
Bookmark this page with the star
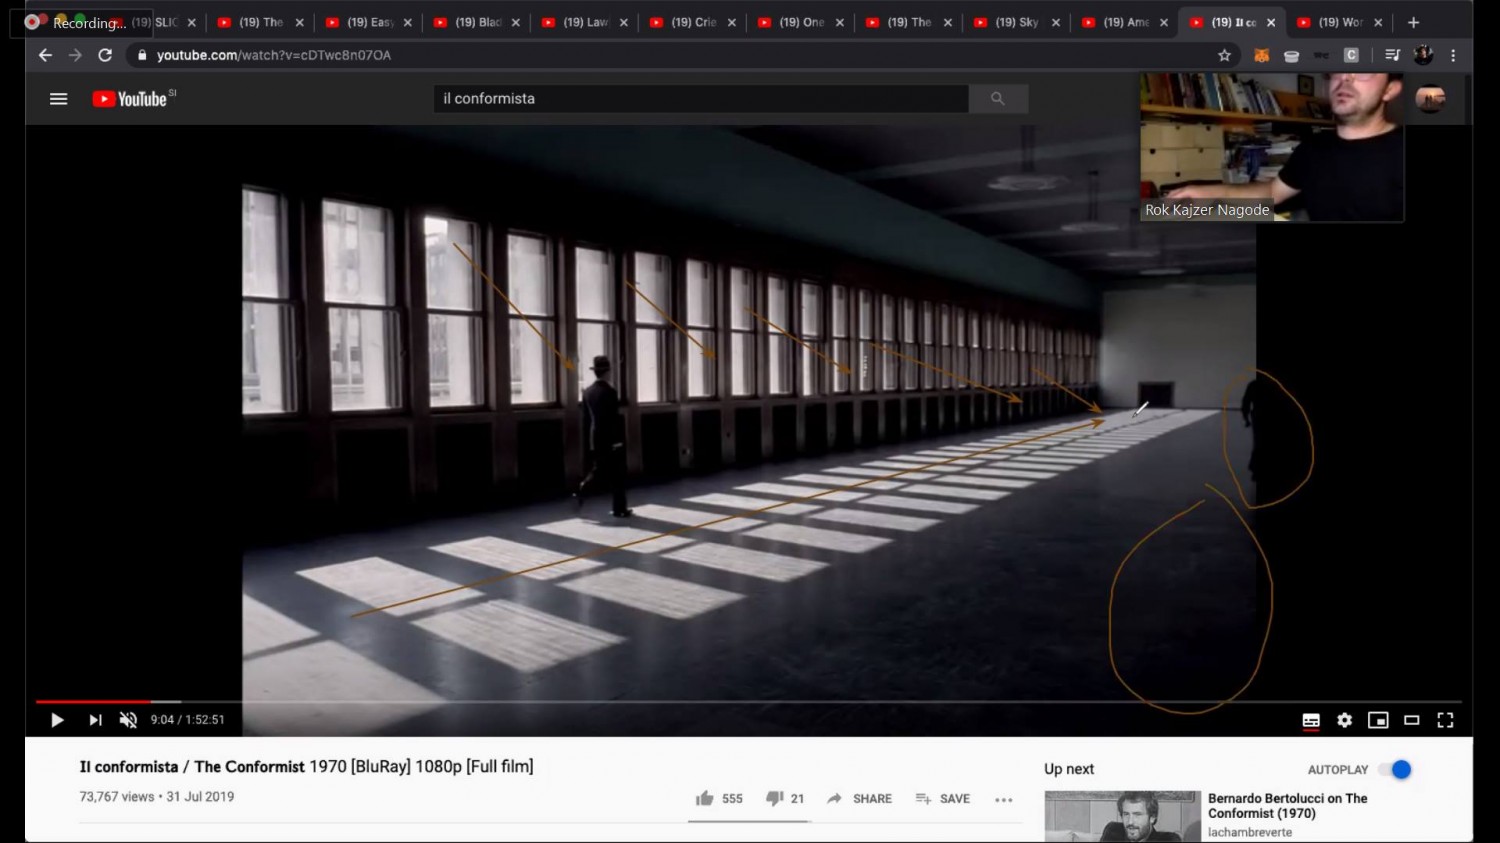click(1224, 55)
